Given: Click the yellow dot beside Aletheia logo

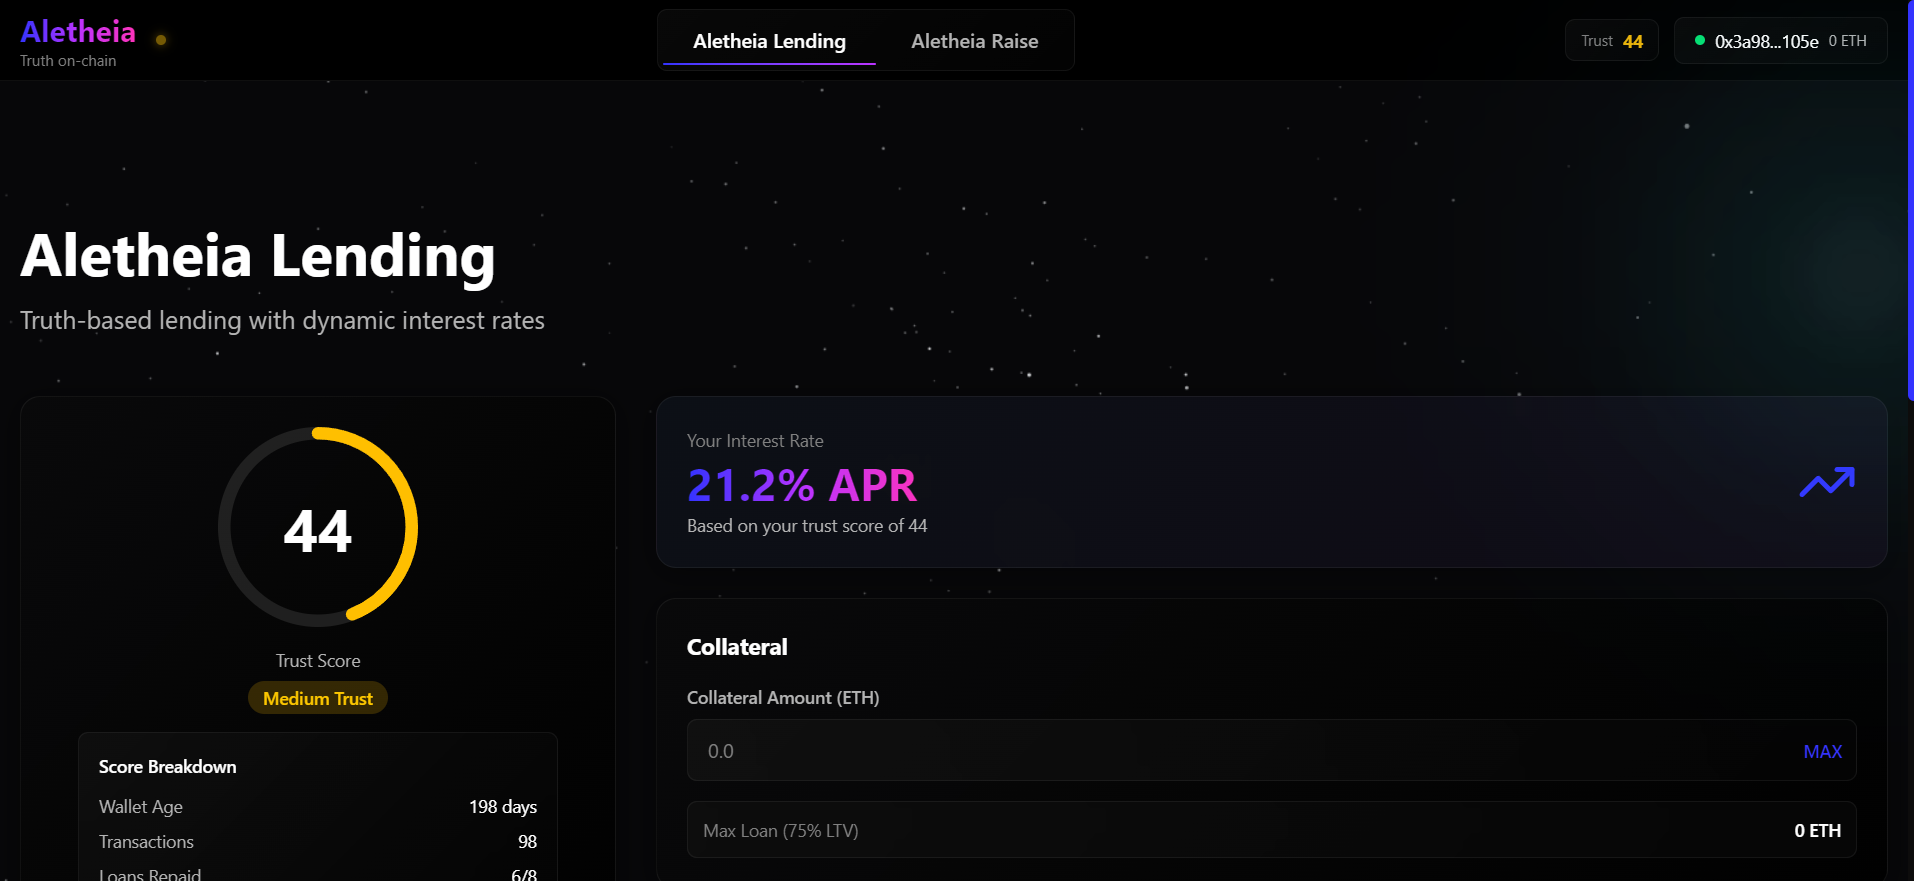Looking at the screenshot, I should click(x=161, y=40).
